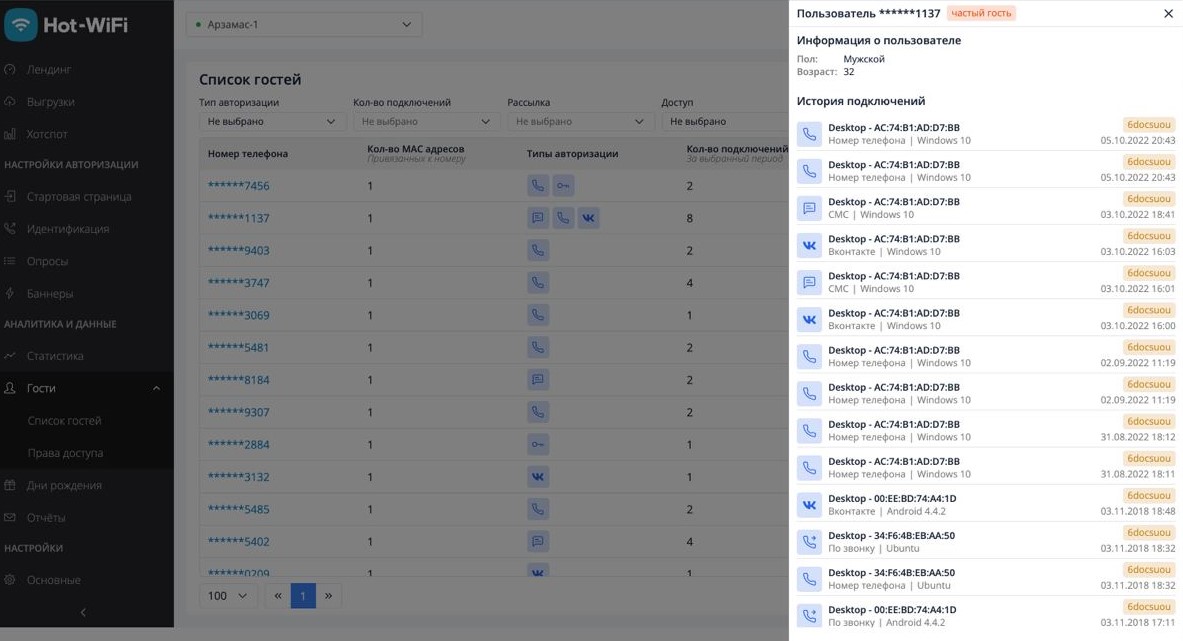Click SMS auth icon in ******5402 row
The width and height of the screenshot is (1183, 641).
(x=538, y=541)
